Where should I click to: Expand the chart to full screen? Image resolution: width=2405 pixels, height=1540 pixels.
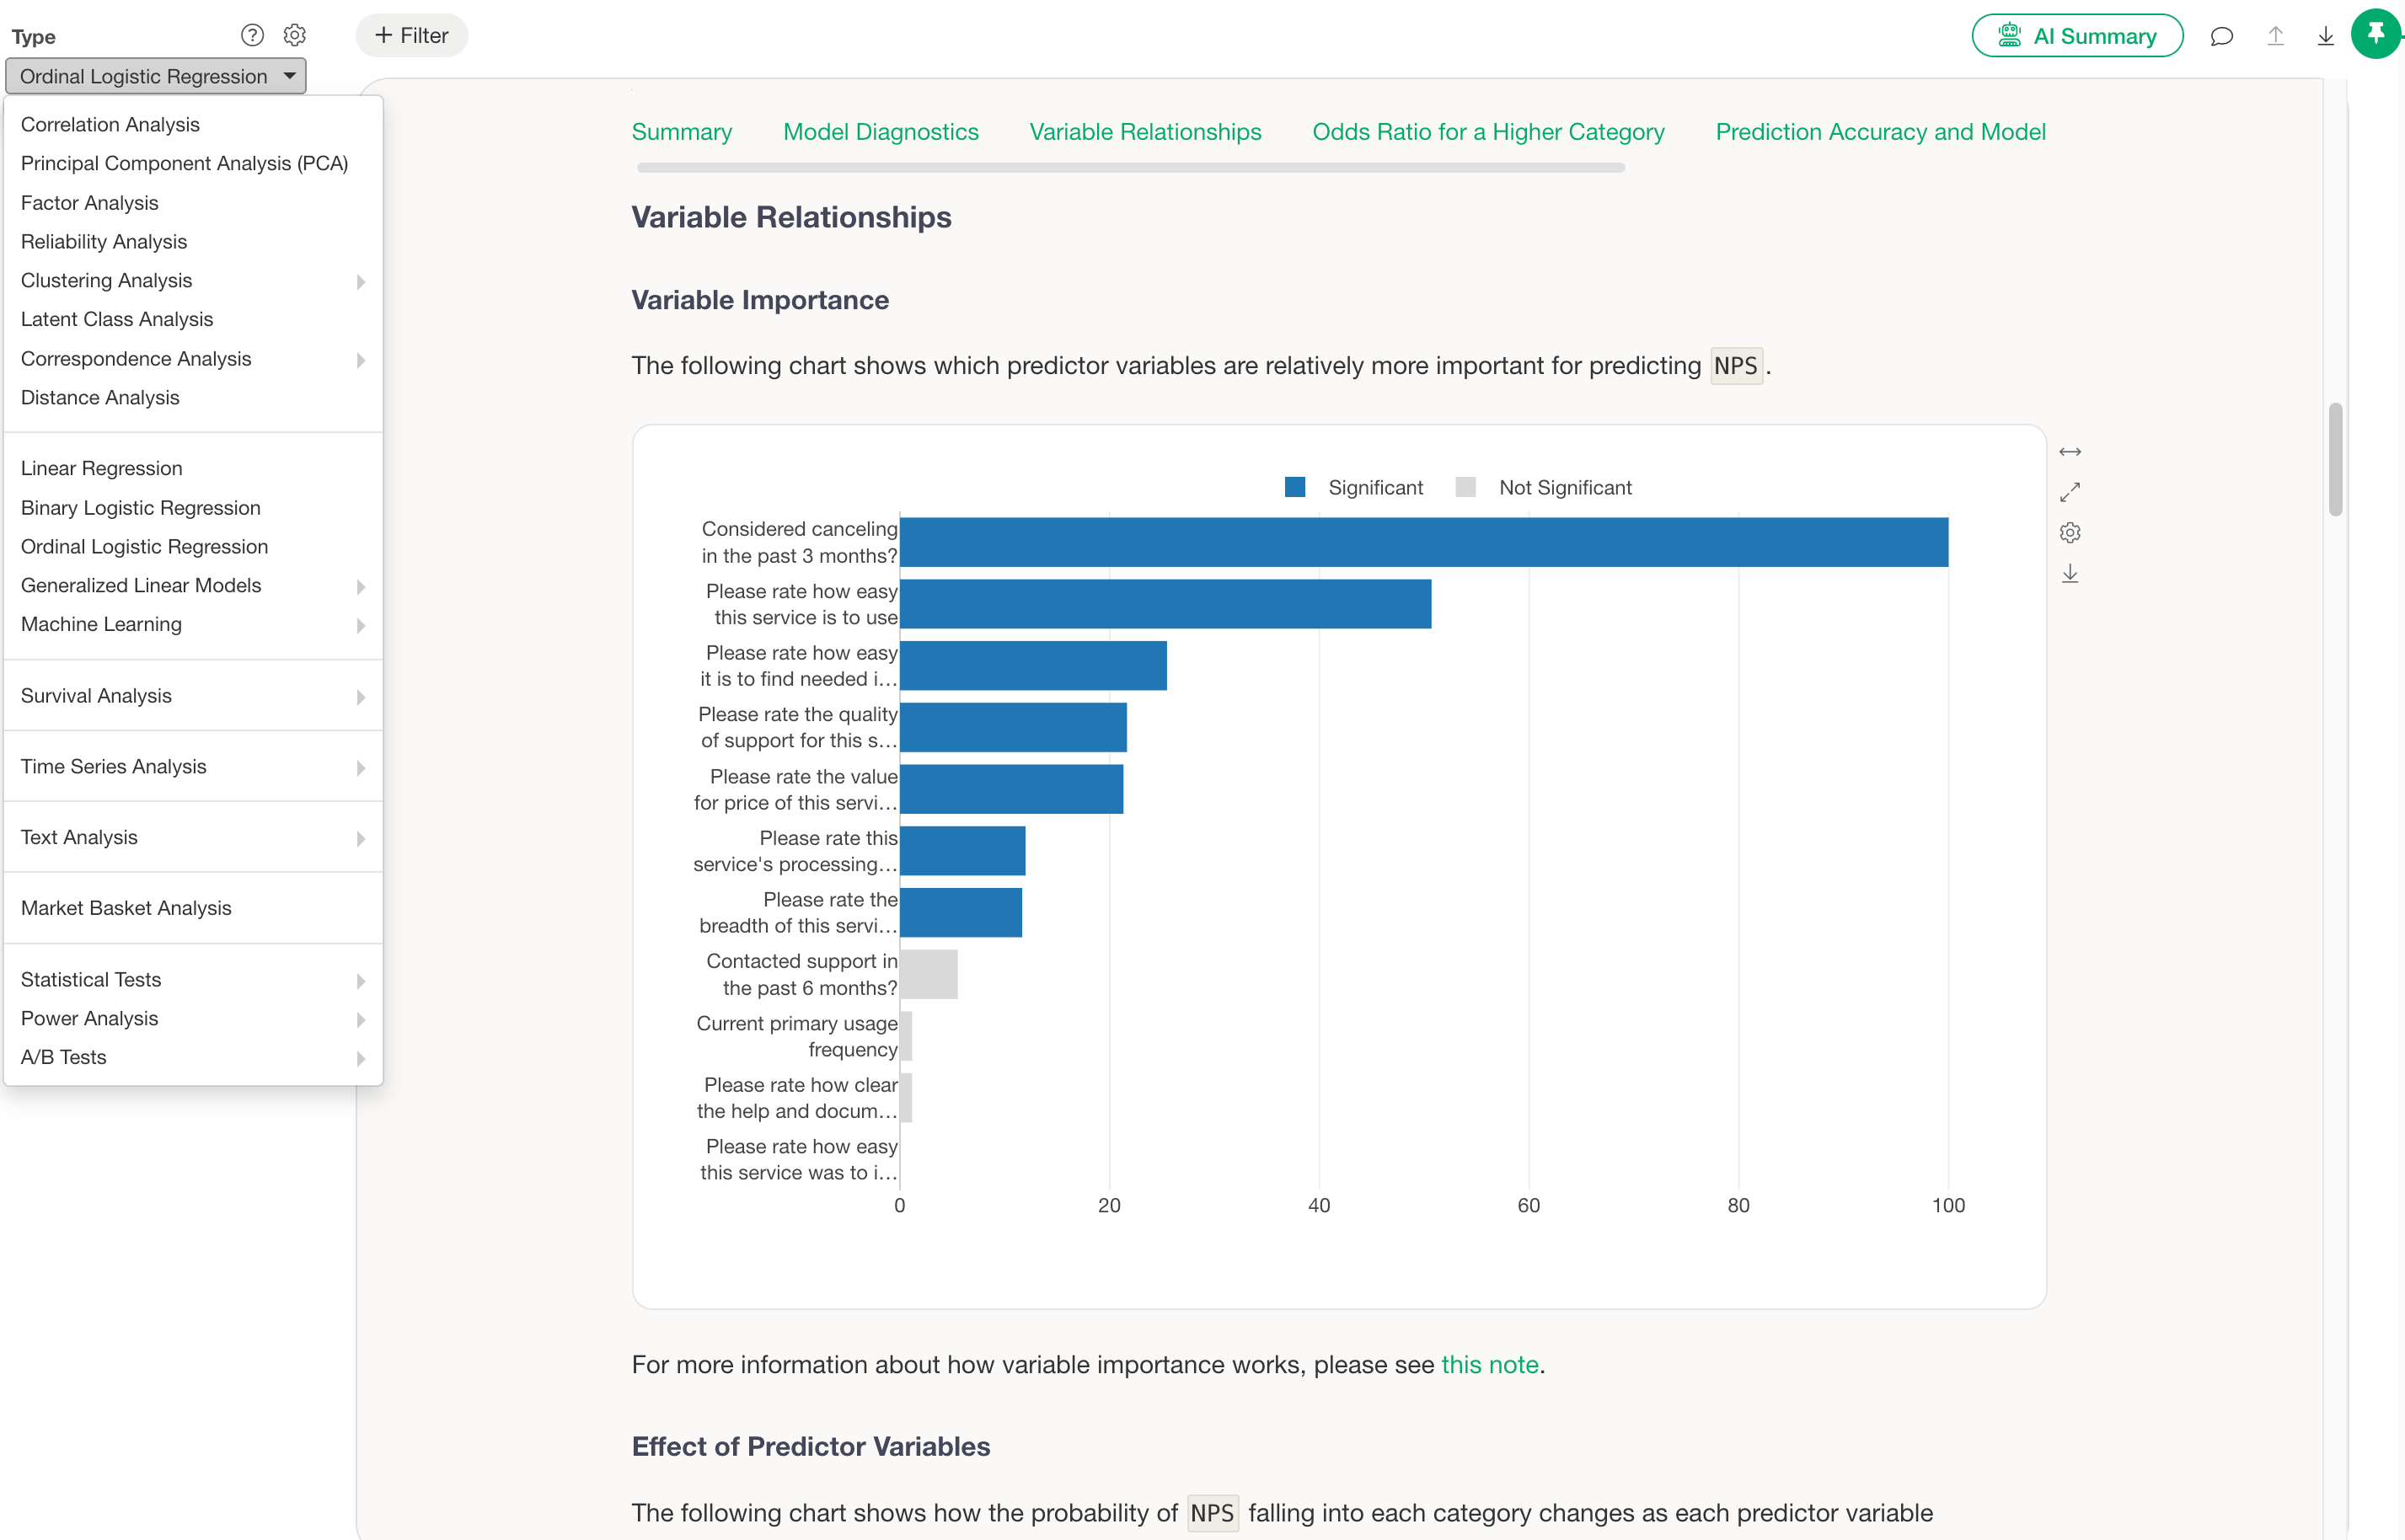2069,492
